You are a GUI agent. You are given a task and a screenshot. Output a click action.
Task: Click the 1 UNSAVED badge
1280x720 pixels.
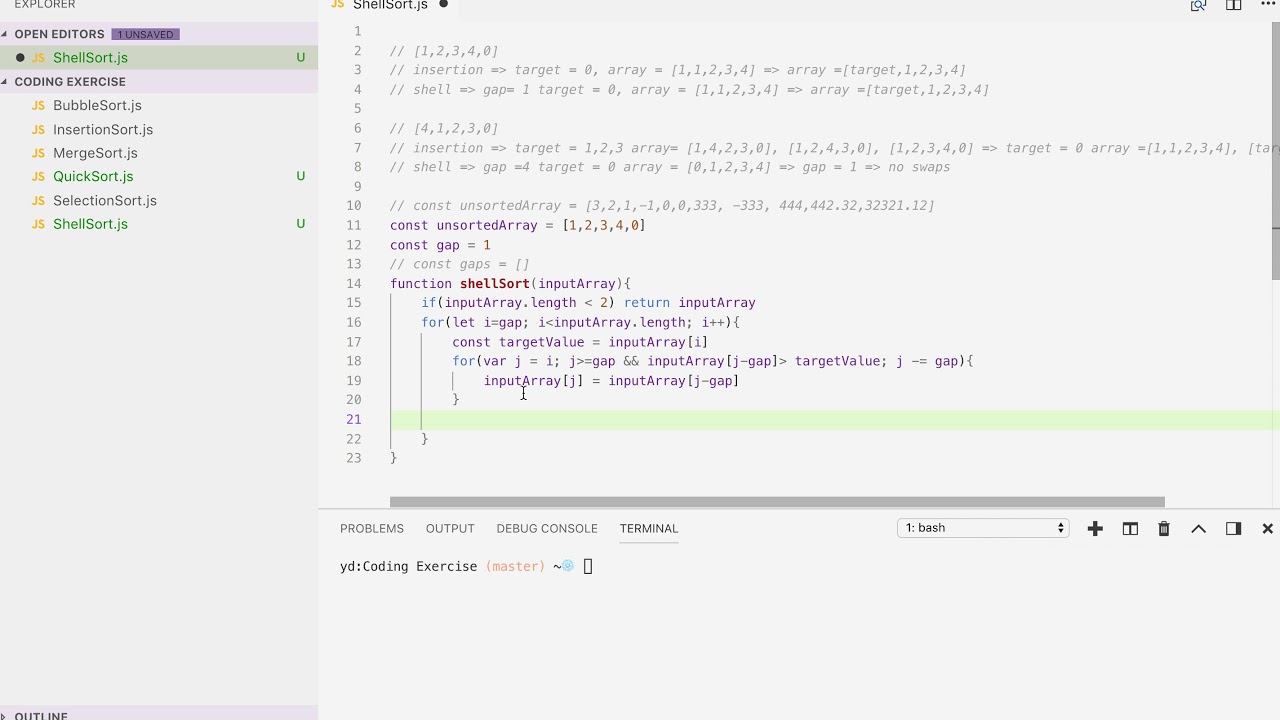[x=145, y=34]
